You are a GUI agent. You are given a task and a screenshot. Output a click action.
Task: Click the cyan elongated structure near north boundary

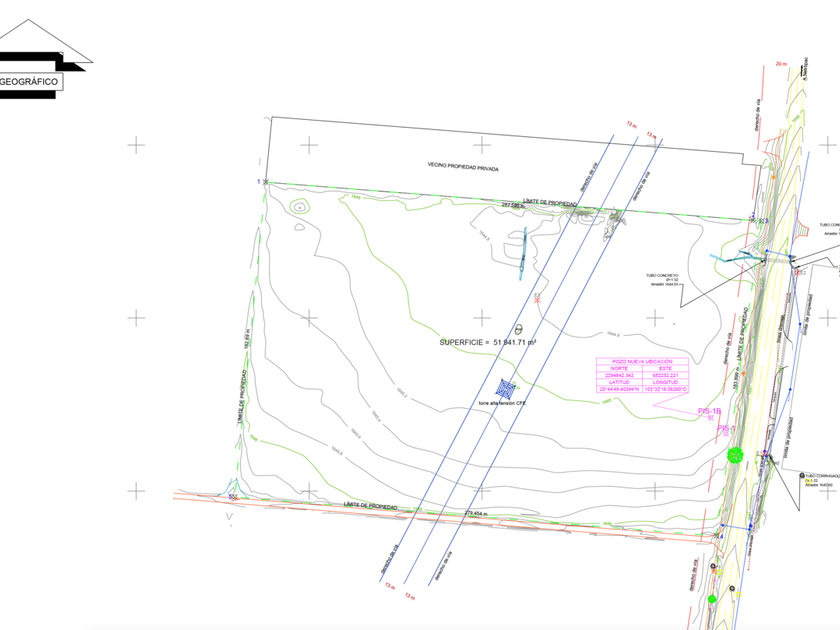tap(523, 253)
